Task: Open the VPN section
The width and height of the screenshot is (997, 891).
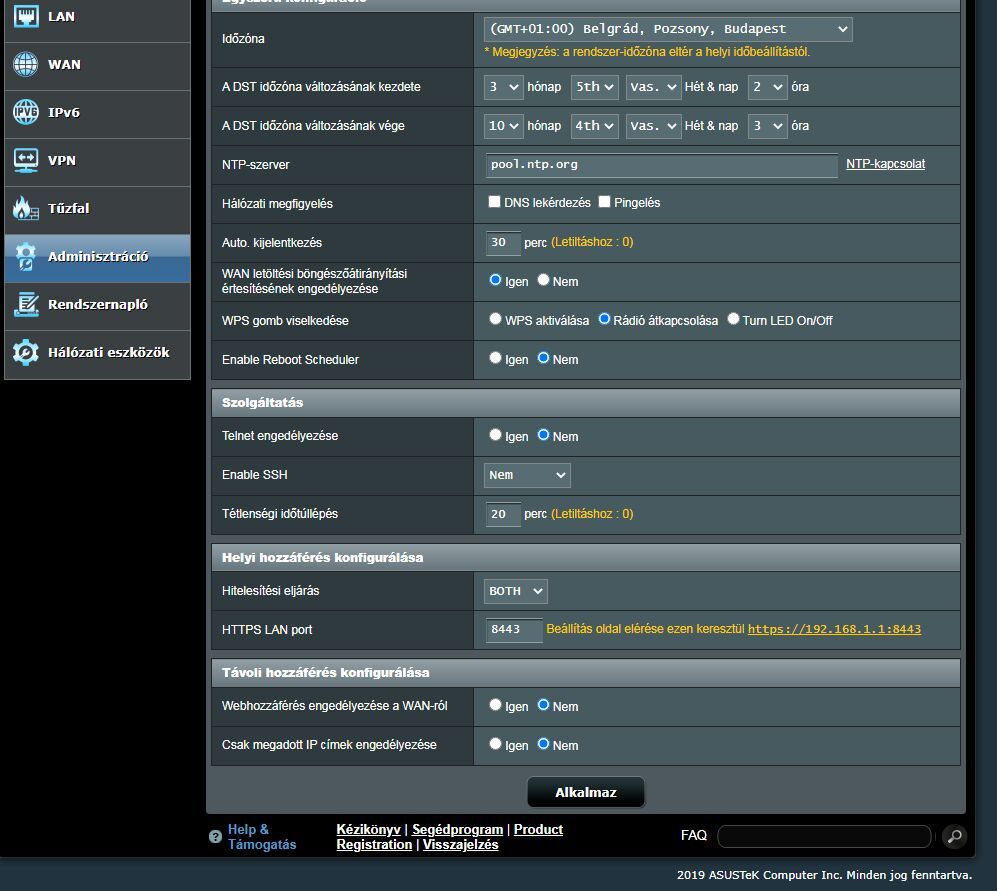Action: (x=97, y=162)
